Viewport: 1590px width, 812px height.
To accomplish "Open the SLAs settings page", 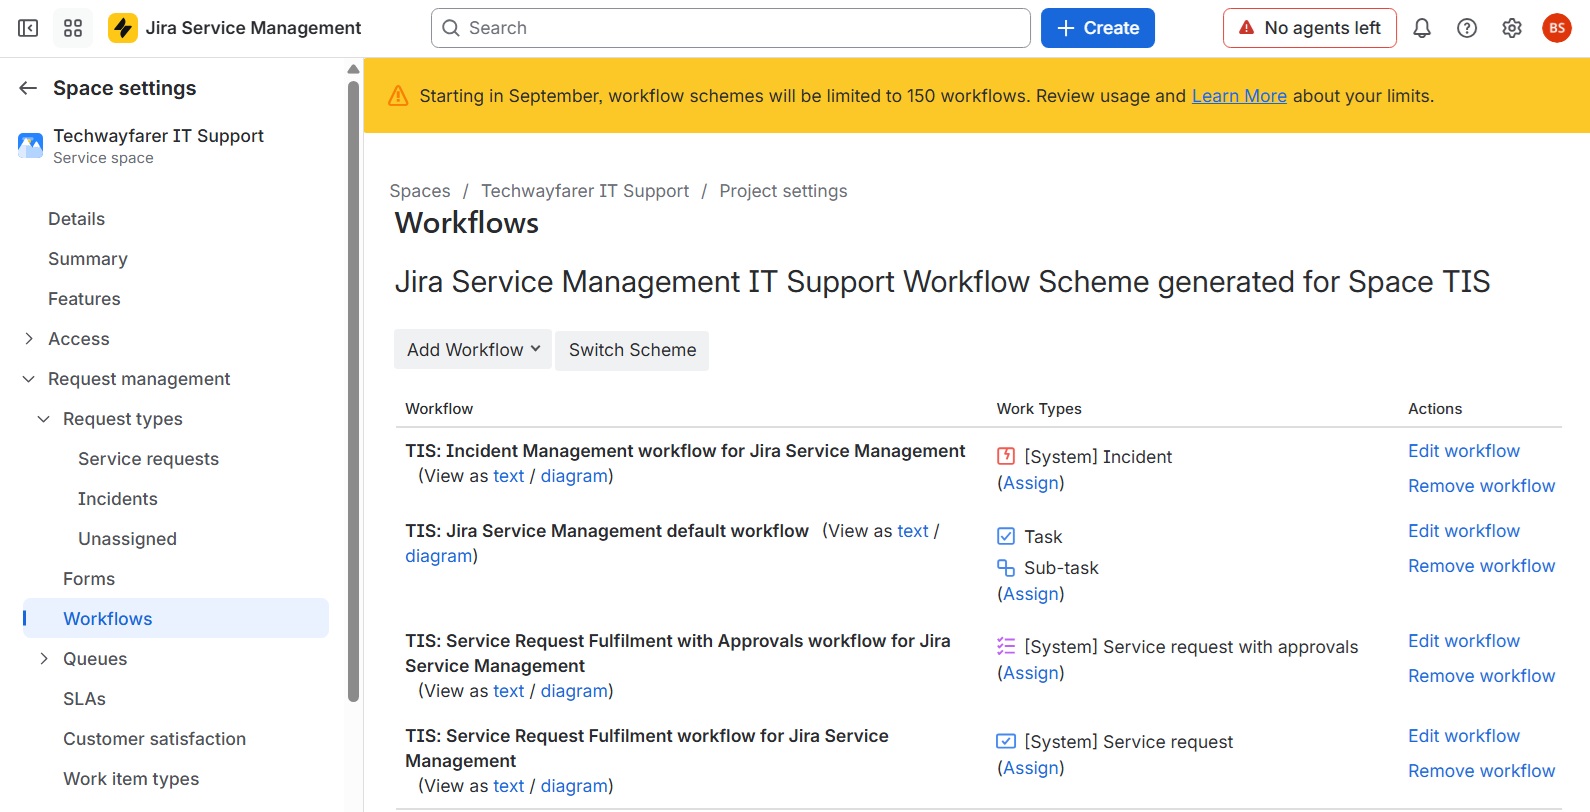I will pyautogui.click(x=84, y=699).
